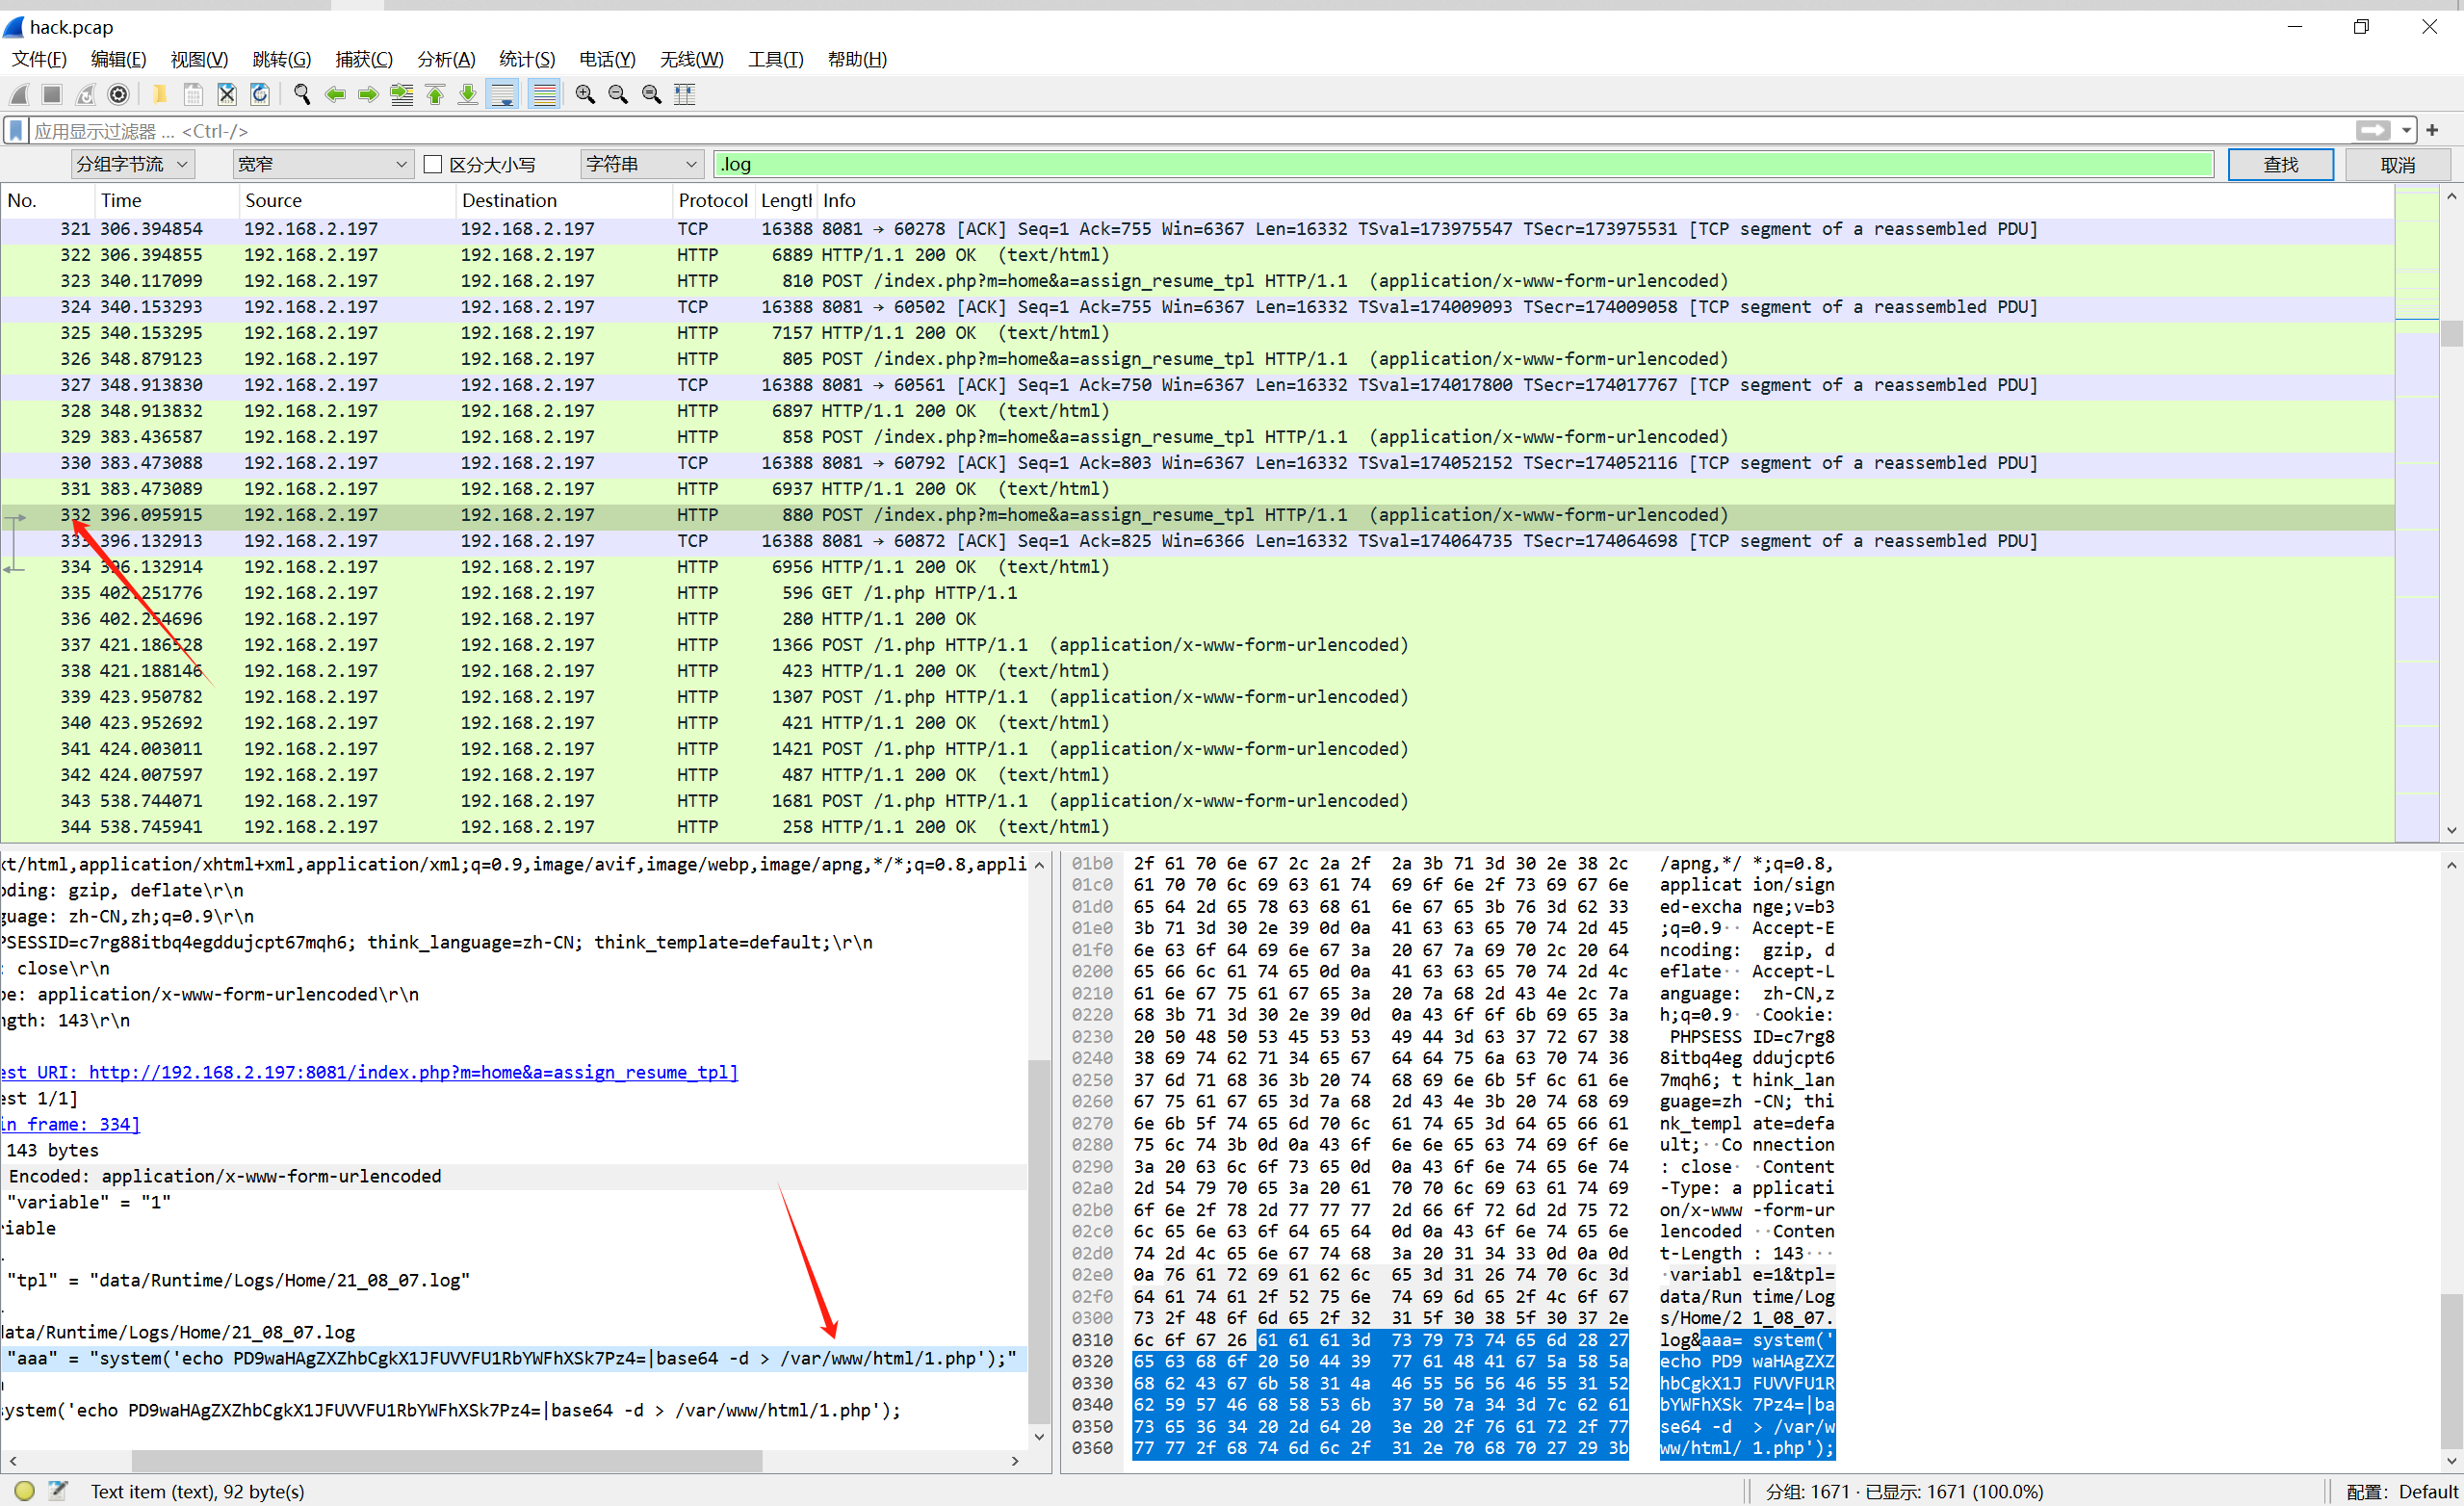Image resolution: width=2464 pixels, height=1506 pixels.
Task: Toggle the colorize packet list button
Action: 544,94
